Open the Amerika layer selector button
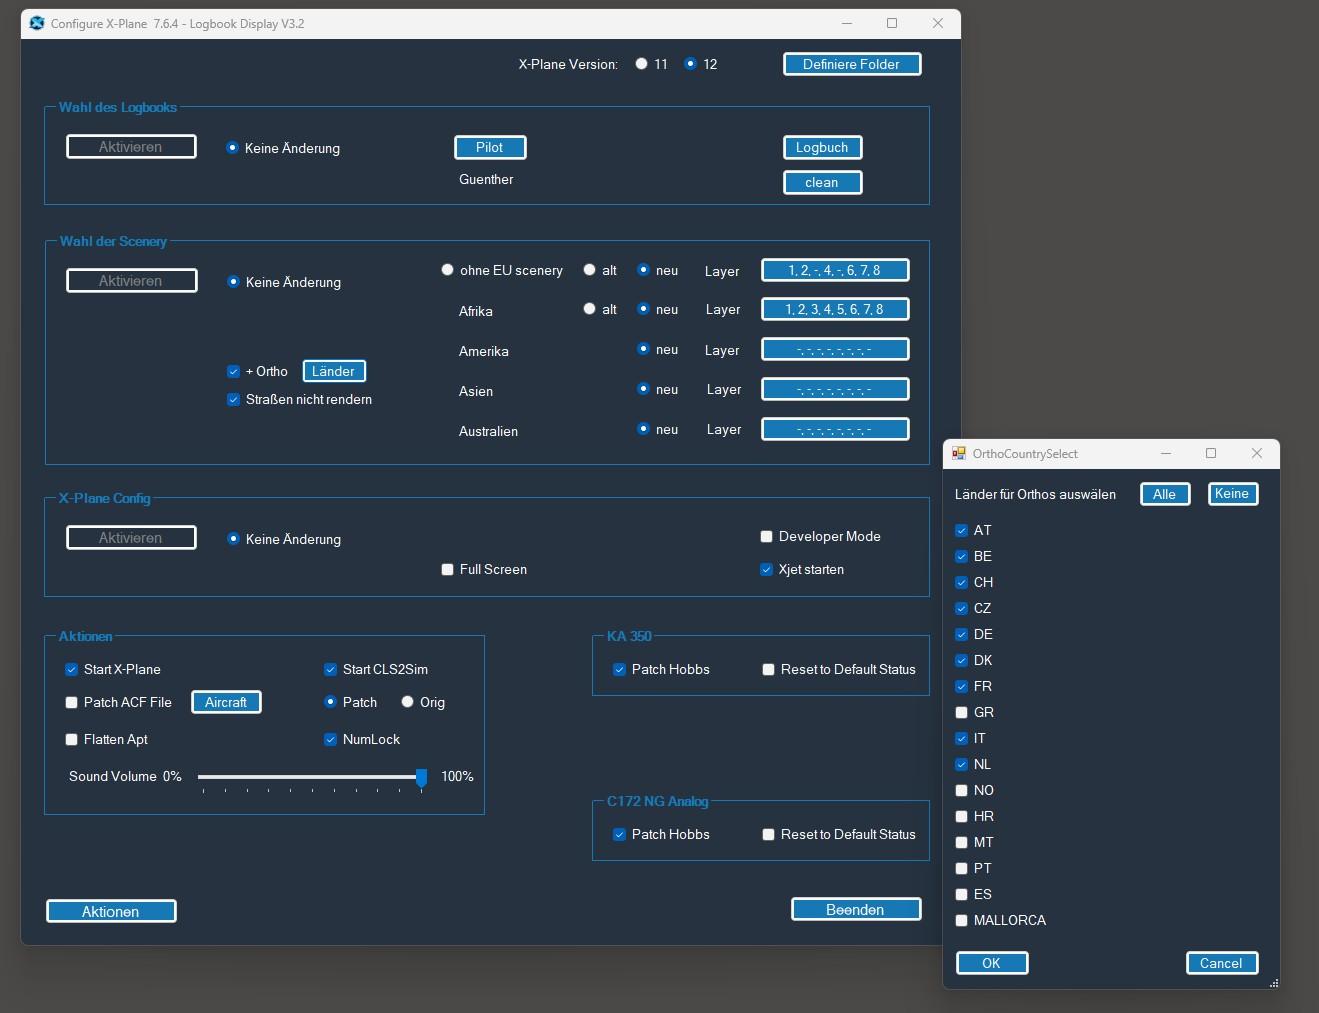This screenshot has height=1013, width=1319. click(x=835, y=349)
